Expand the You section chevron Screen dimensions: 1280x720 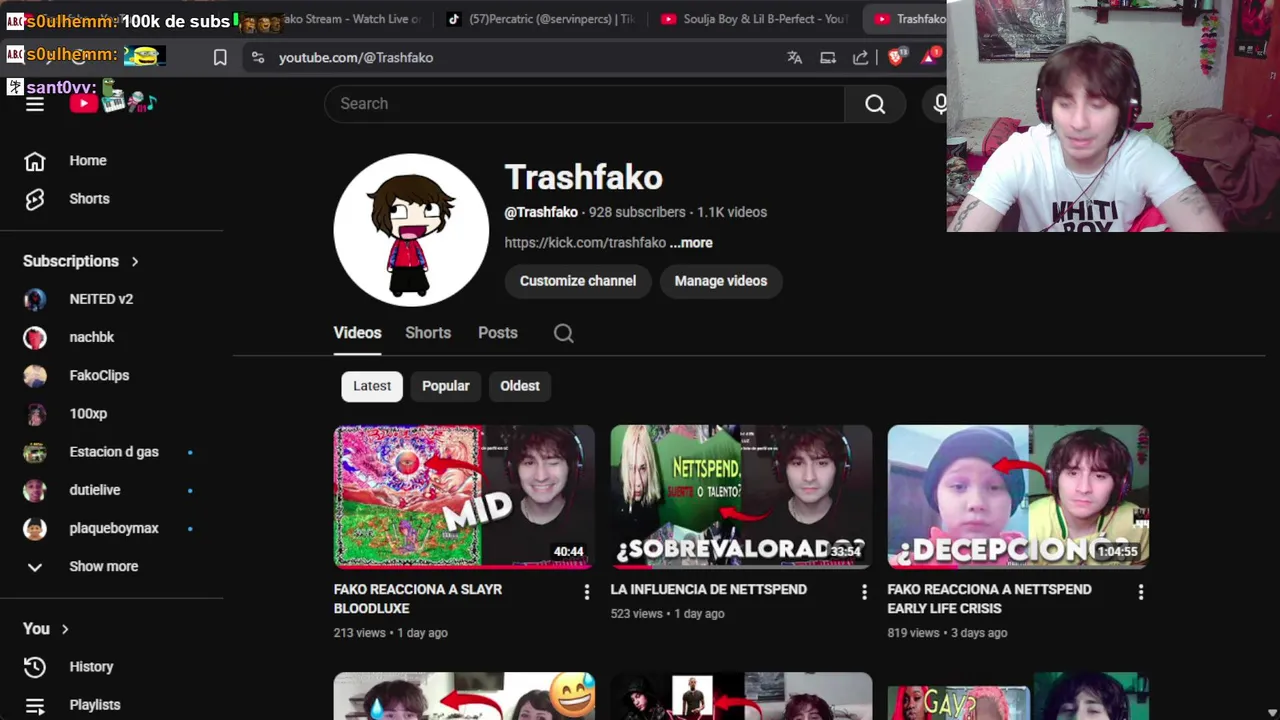tap(65, 629)
